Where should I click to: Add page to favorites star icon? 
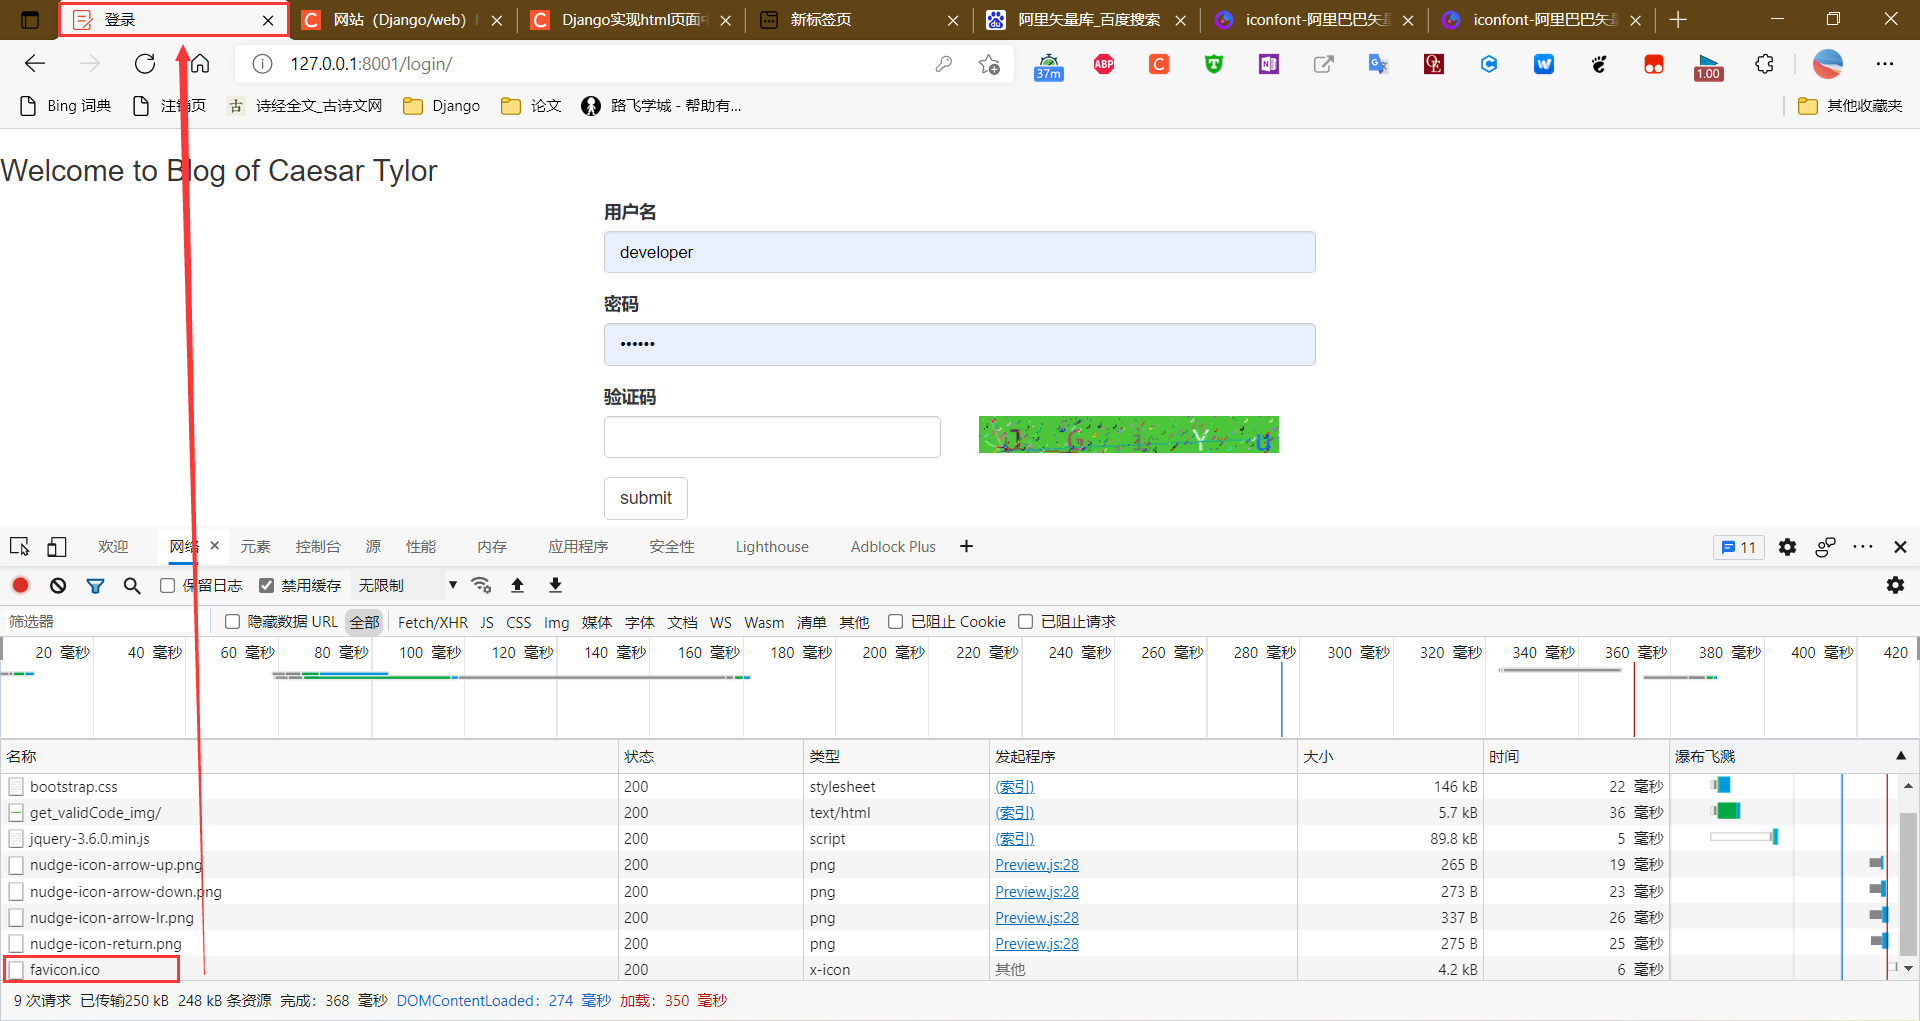(x=989, y=64)
